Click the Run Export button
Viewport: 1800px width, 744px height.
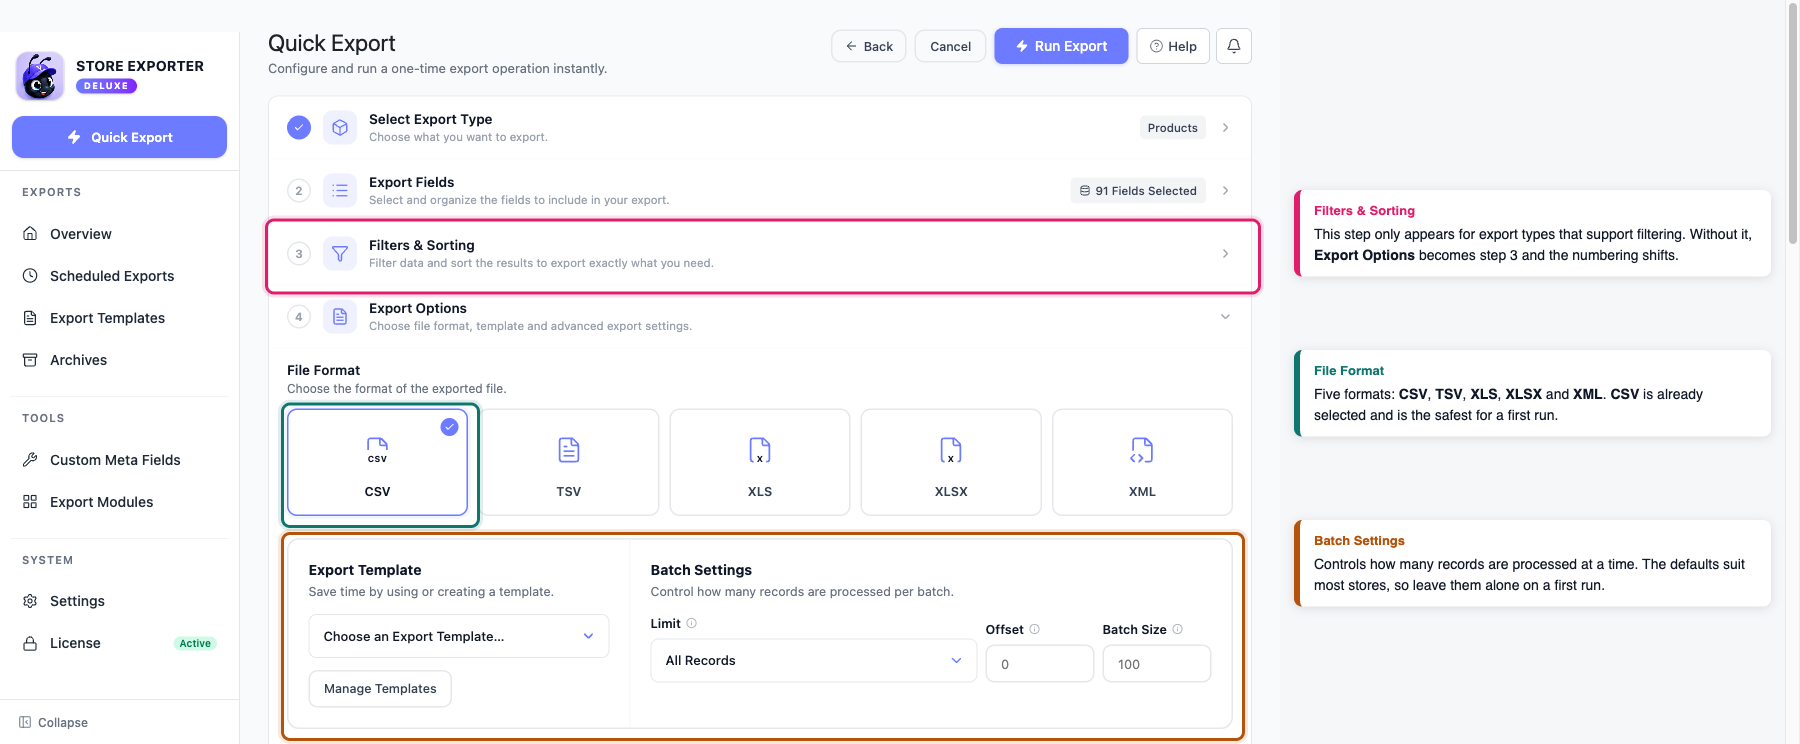(1061, 46)
